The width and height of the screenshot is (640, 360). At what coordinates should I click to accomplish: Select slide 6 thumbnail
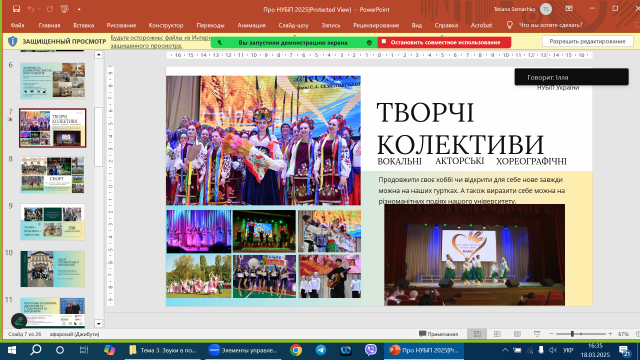coord(53,81)
